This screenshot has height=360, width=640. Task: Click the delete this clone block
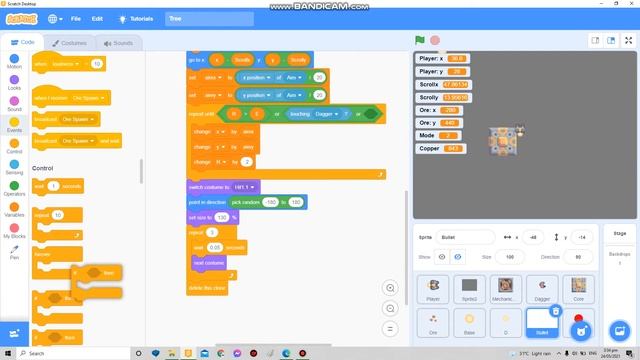tap(207, 288)
